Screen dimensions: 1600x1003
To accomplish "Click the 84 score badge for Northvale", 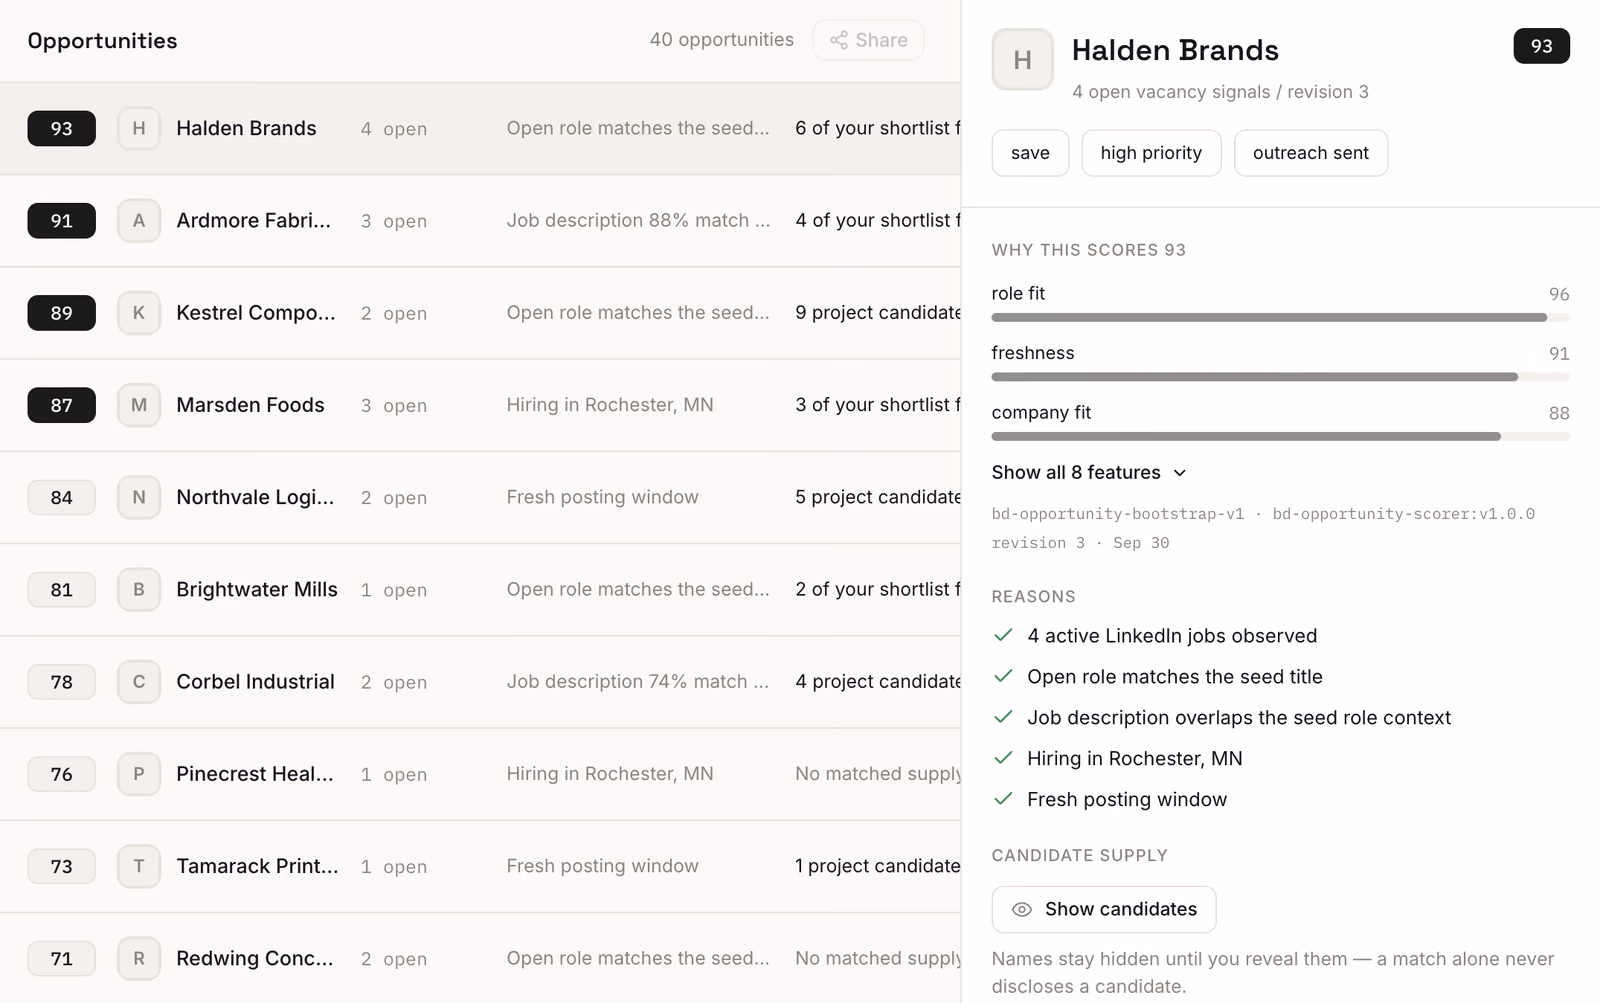I will point(62,497).
